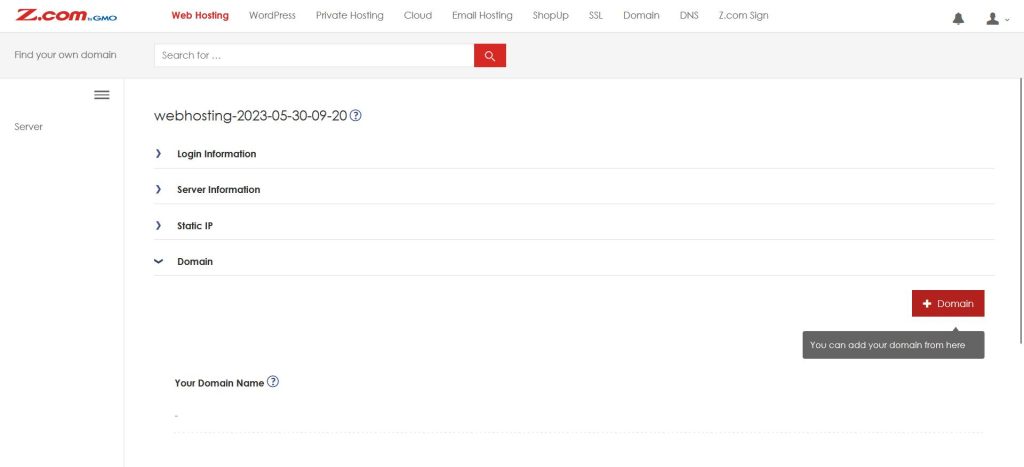Viewport: 1024px width, 467px height.
Task: Expand the Server Information section
Action: point(574,189)
